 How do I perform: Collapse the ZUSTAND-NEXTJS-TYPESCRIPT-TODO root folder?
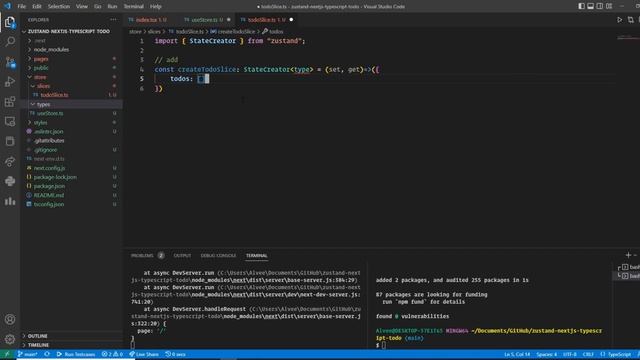(71, 31)
